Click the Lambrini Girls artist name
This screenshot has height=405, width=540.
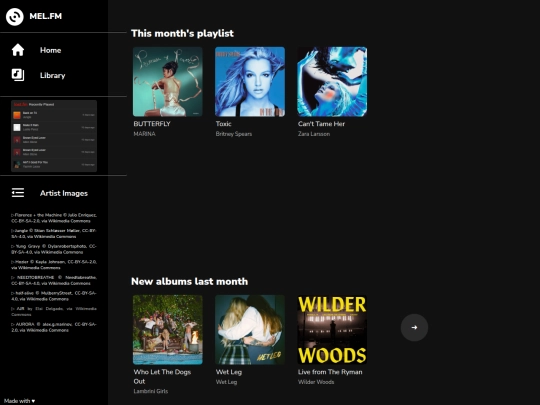click(150, 391)
